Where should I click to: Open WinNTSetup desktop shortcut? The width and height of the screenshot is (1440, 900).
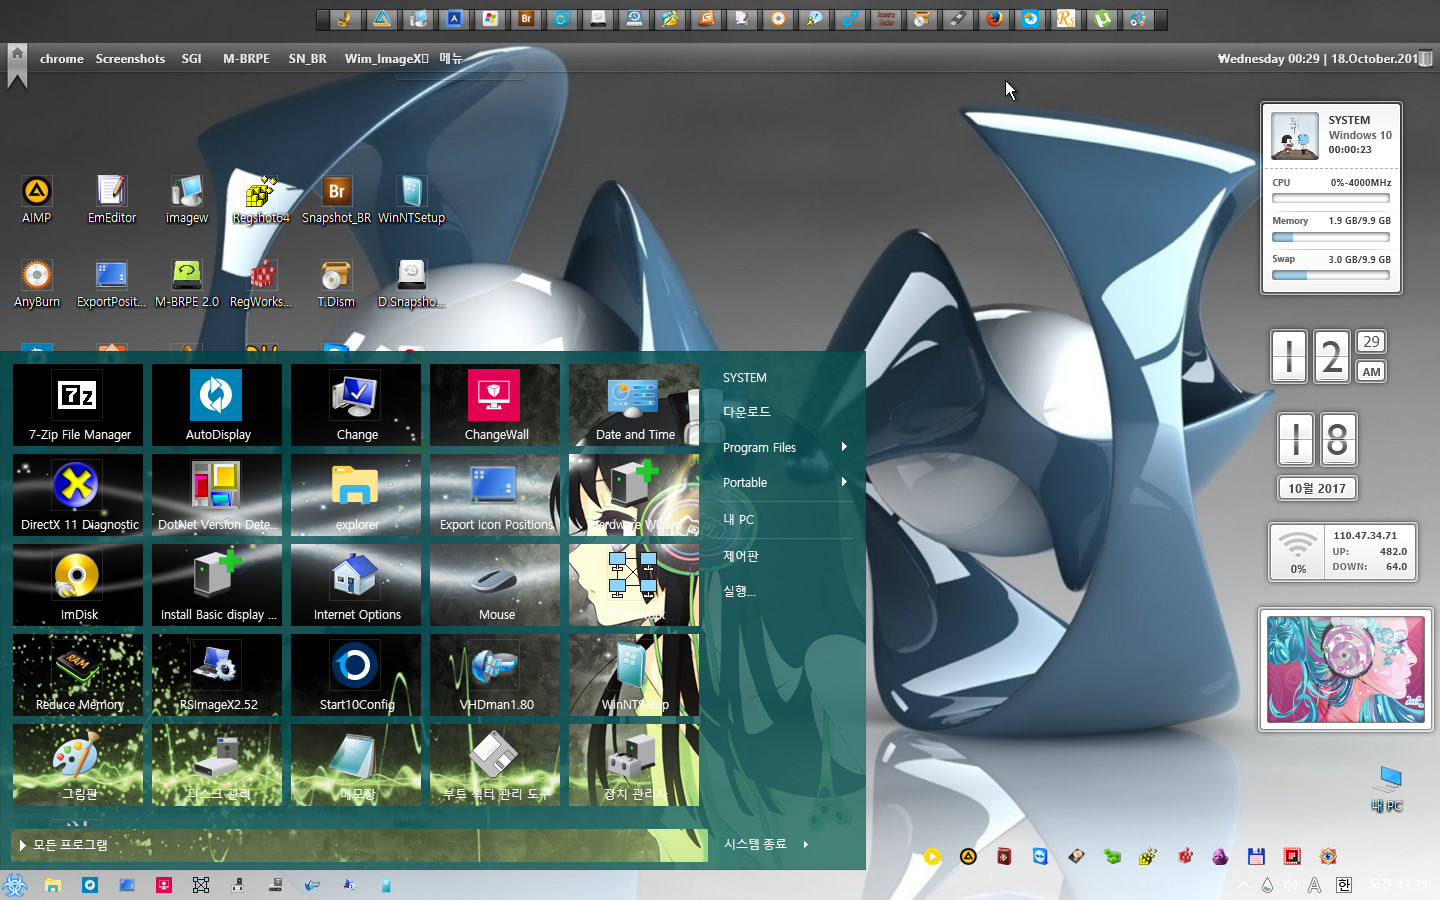click(411, 199)
